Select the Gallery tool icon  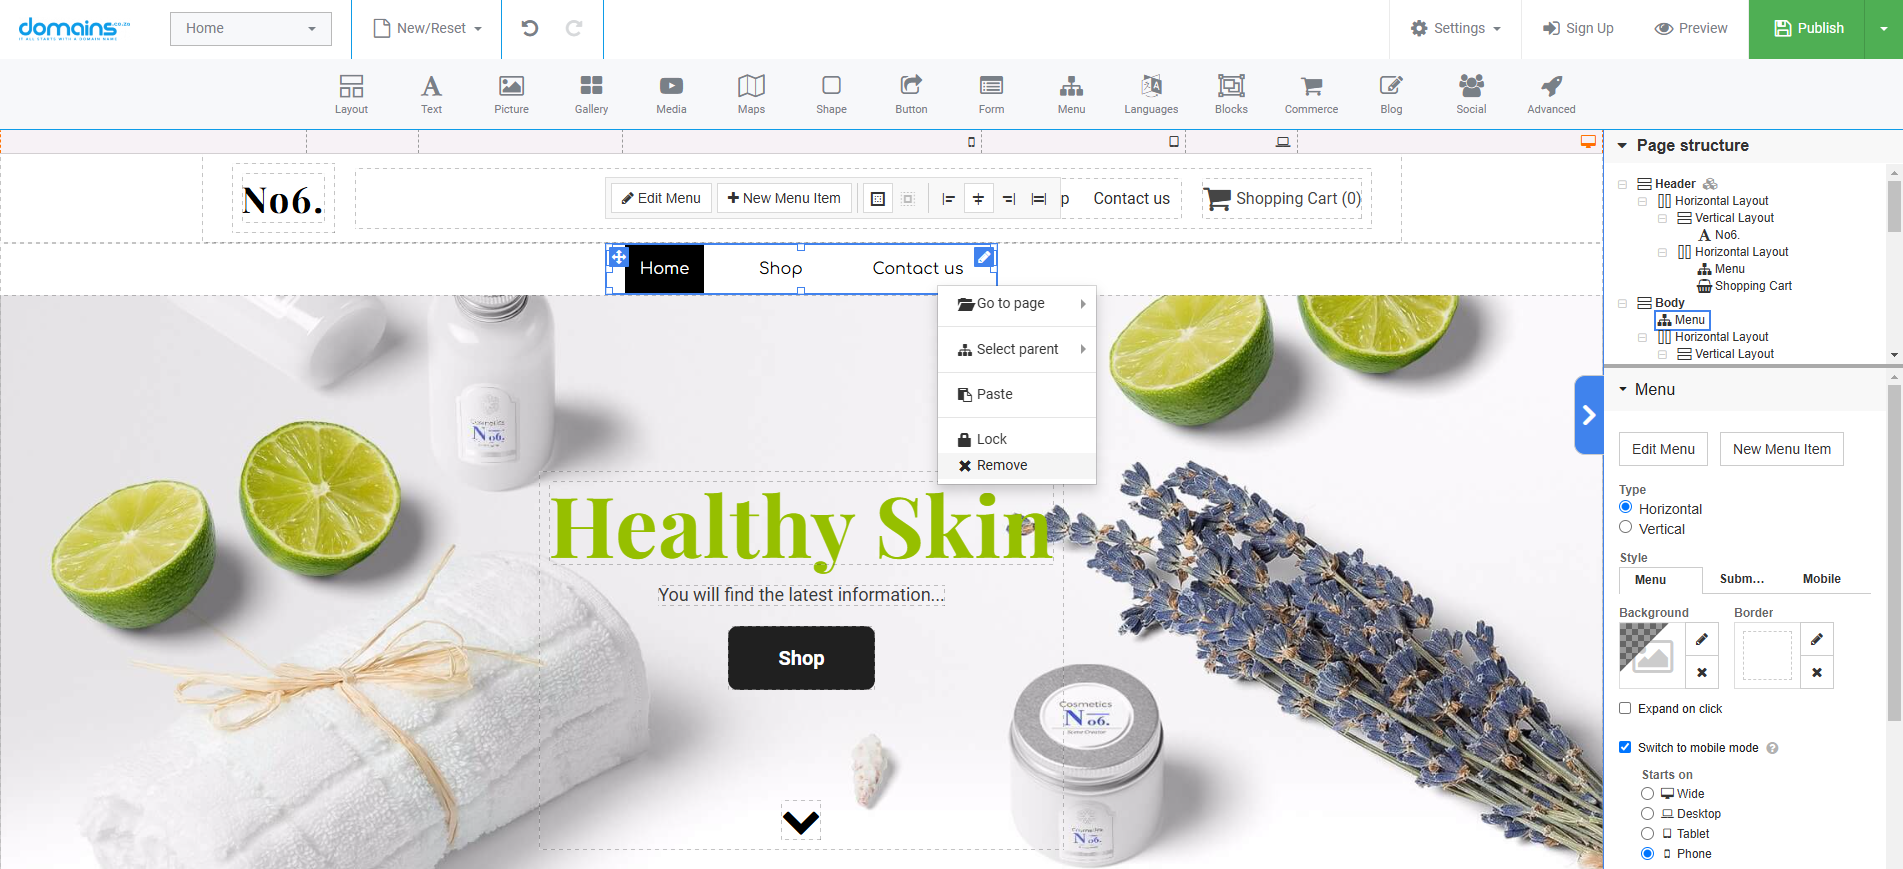point(591,94)
